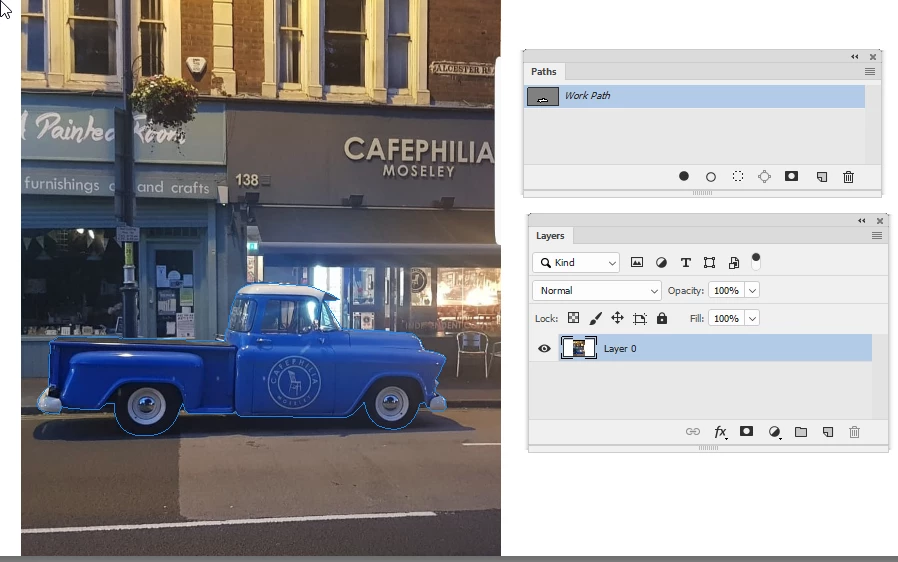
Task: Click the Layers panel vertical scrollbar
Action: coord(880,376)
